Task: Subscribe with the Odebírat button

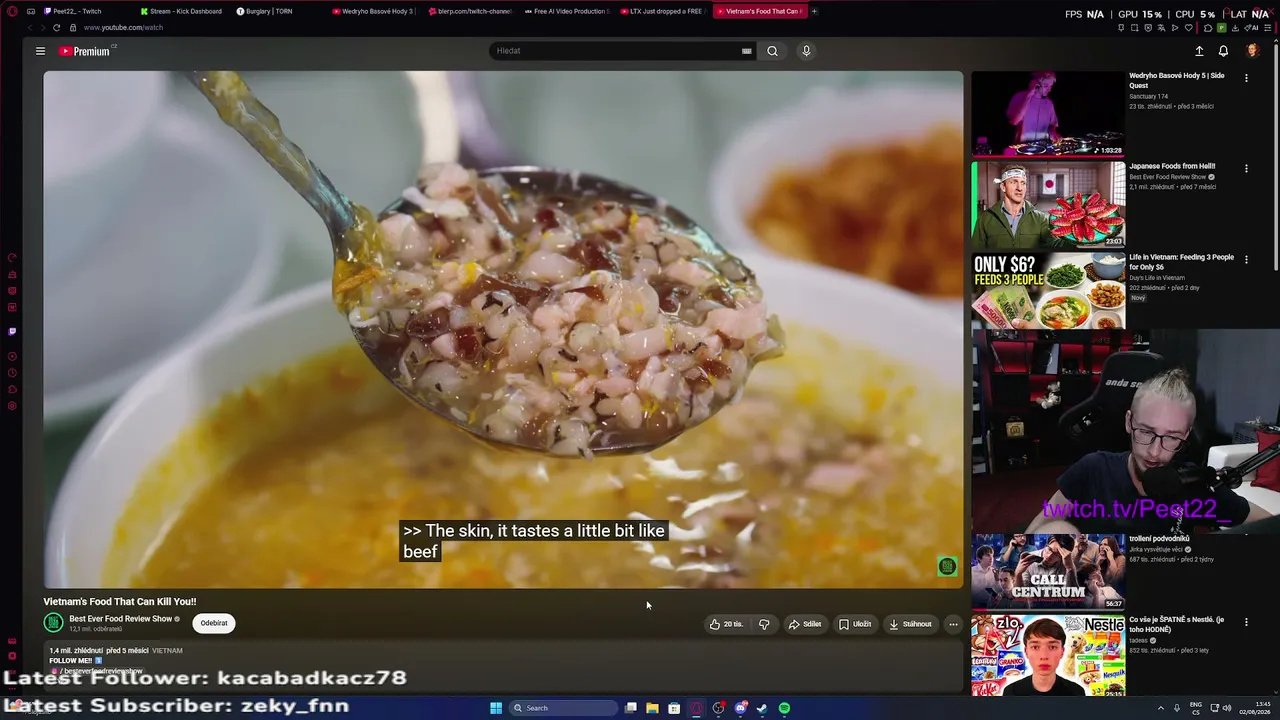Action: 214,623
